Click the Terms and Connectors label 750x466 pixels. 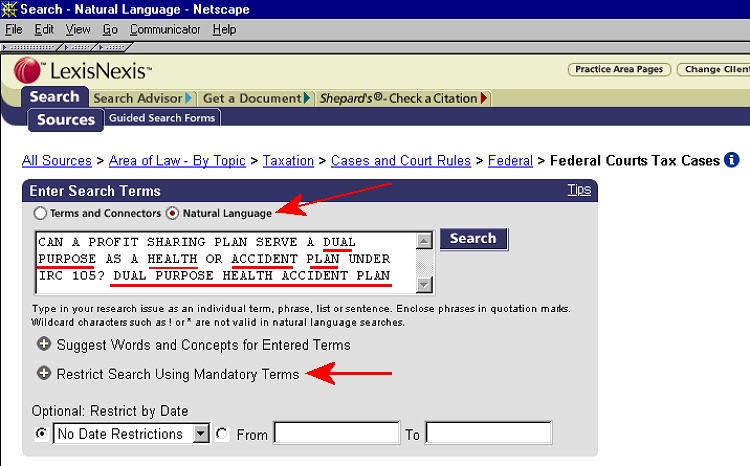pyautogui.click(x=105, y=213)
